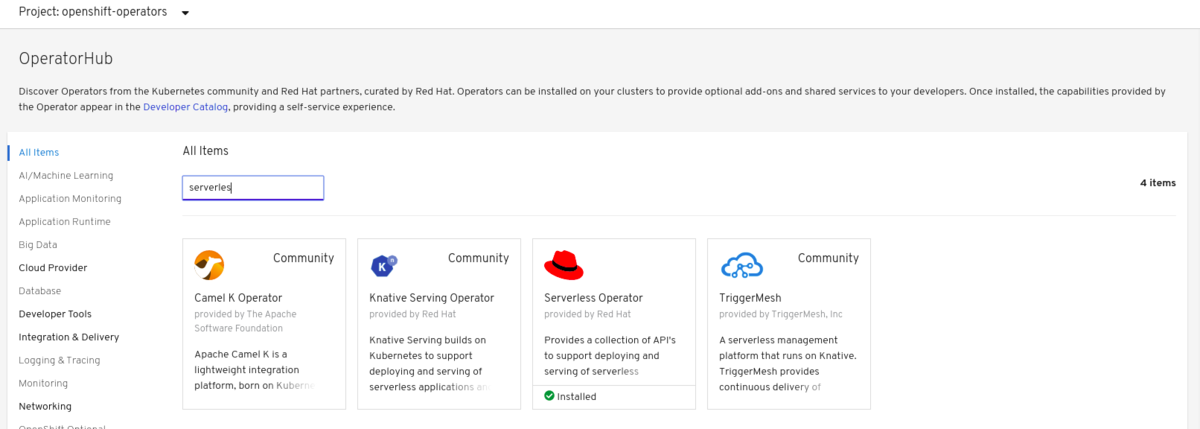Click the TriggerMesh cloud logo
1200x429 pixels.
[742, 265]
